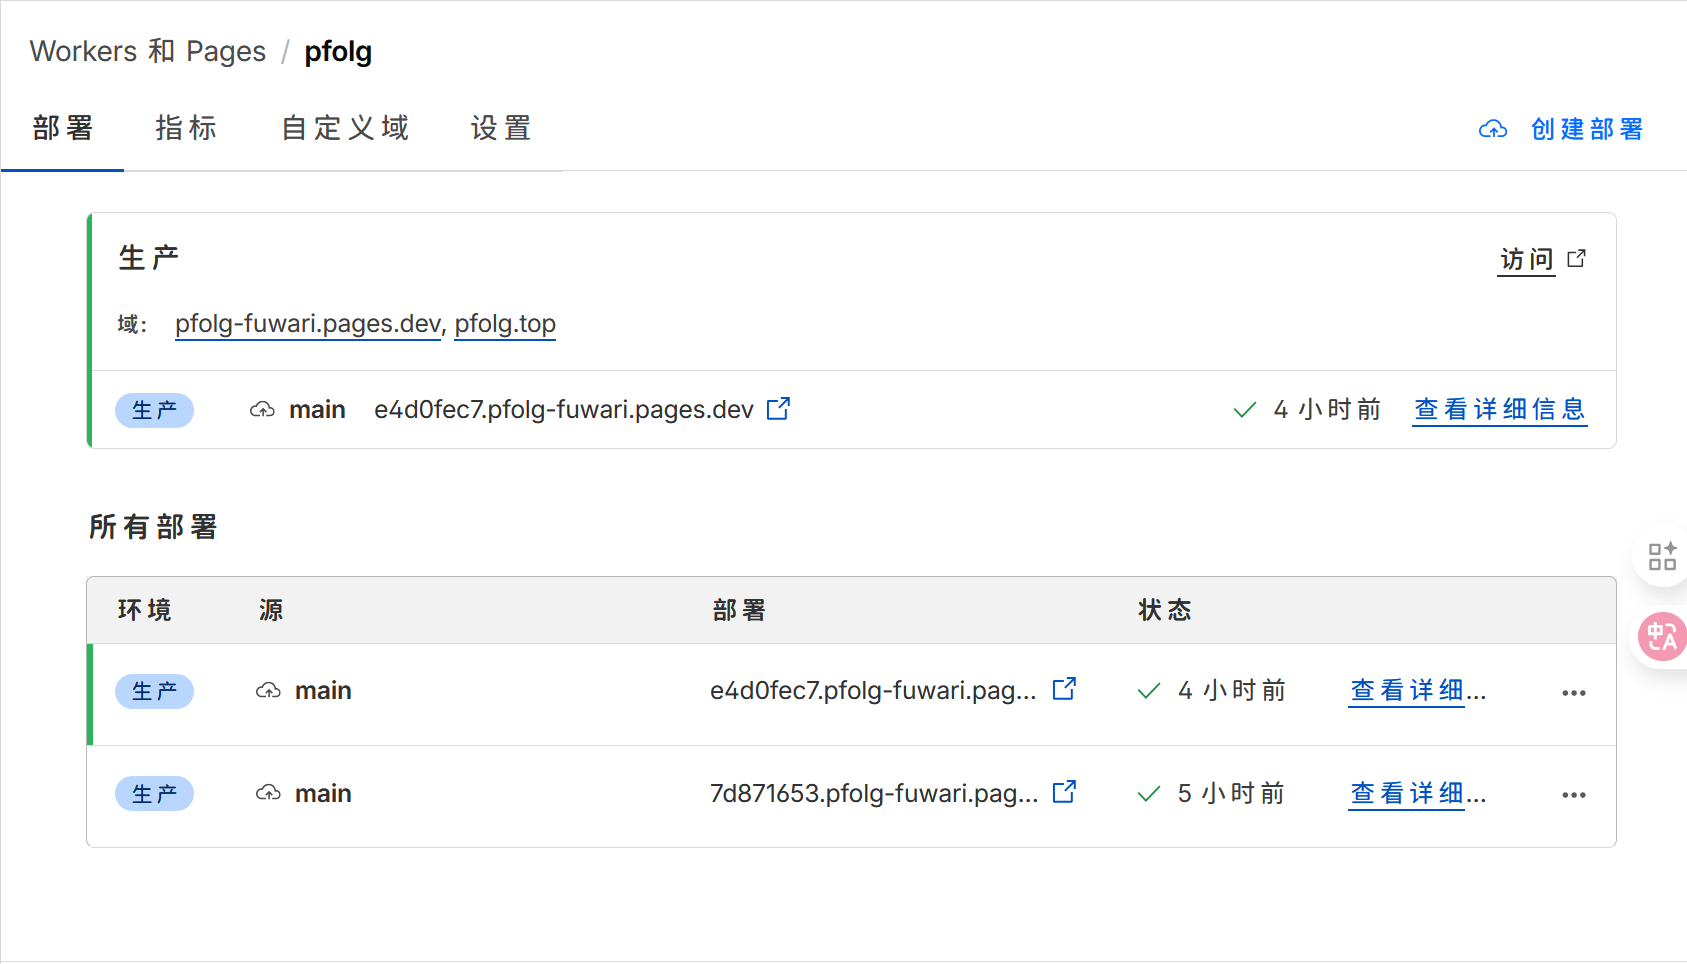Open external icon in the e4d0fec7 table row

click(x=1064, y=689)
